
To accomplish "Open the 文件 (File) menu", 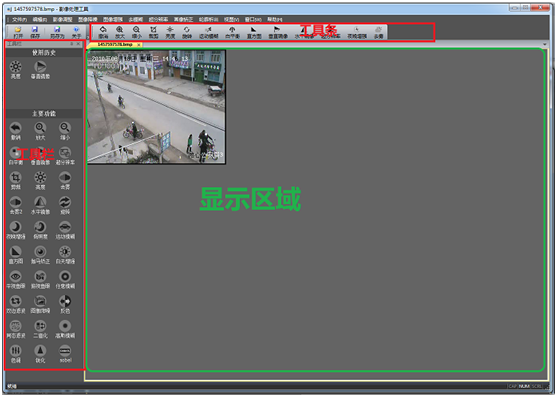I will (x=19, y=19).
